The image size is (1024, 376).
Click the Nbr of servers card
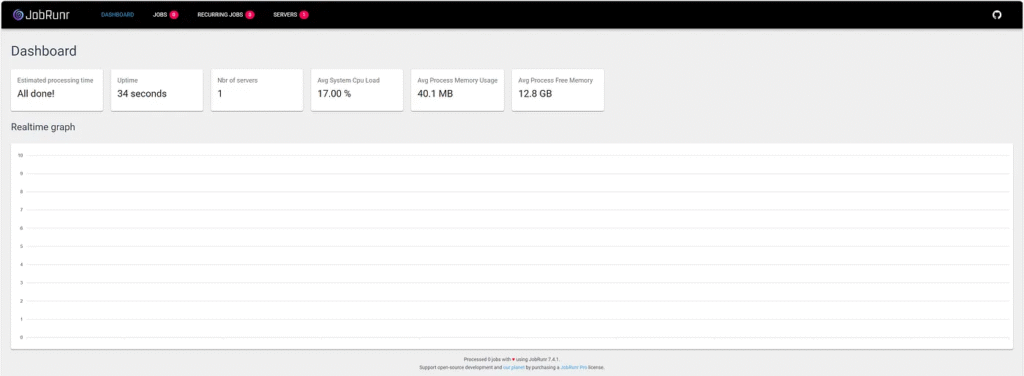(x=257, y=90)
